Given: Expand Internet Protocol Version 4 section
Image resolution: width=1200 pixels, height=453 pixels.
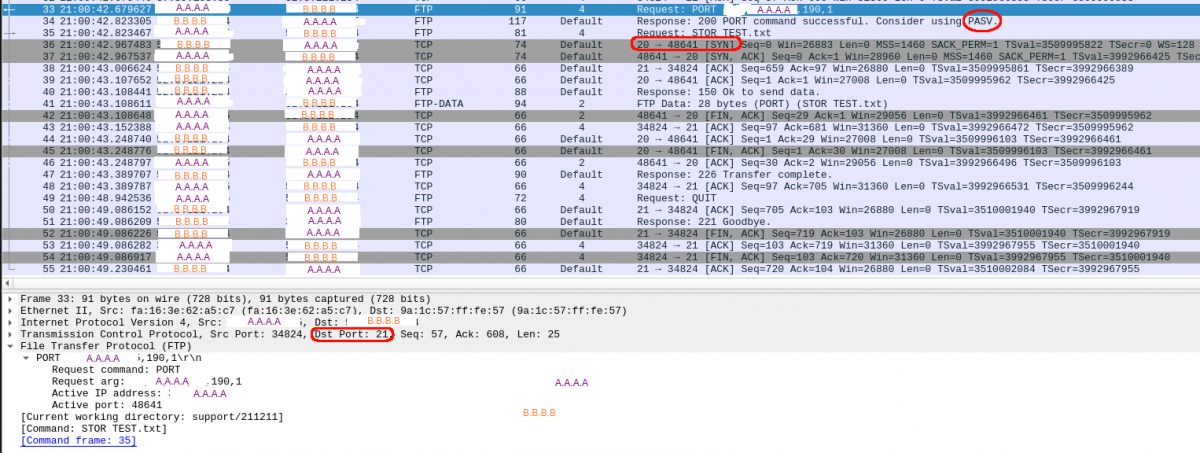Looking at the screenshot, I should (10, 322).
